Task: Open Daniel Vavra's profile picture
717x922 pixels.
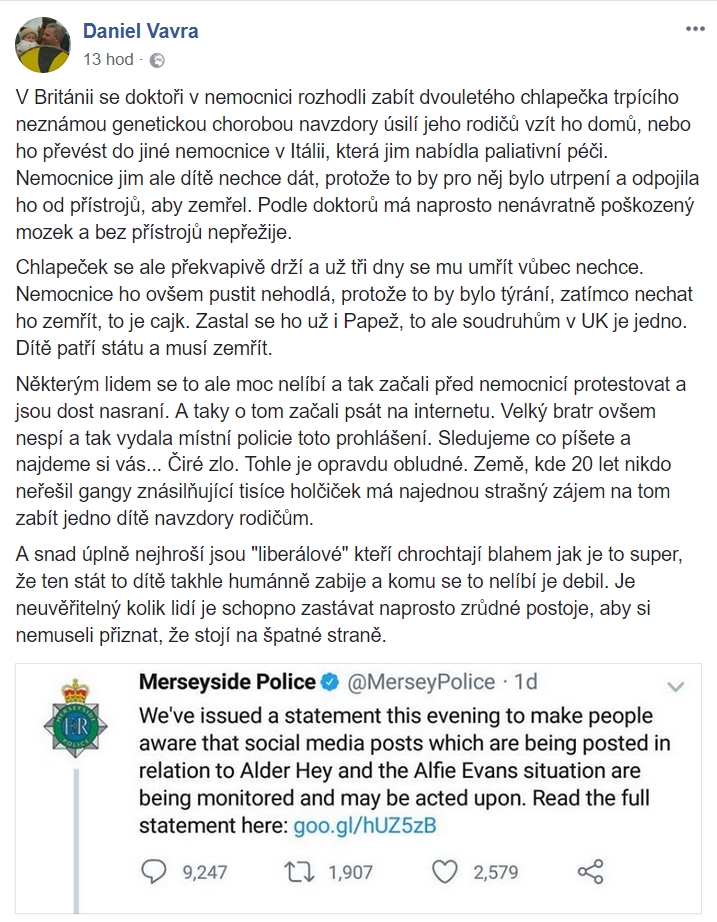Action: [42, 45]
